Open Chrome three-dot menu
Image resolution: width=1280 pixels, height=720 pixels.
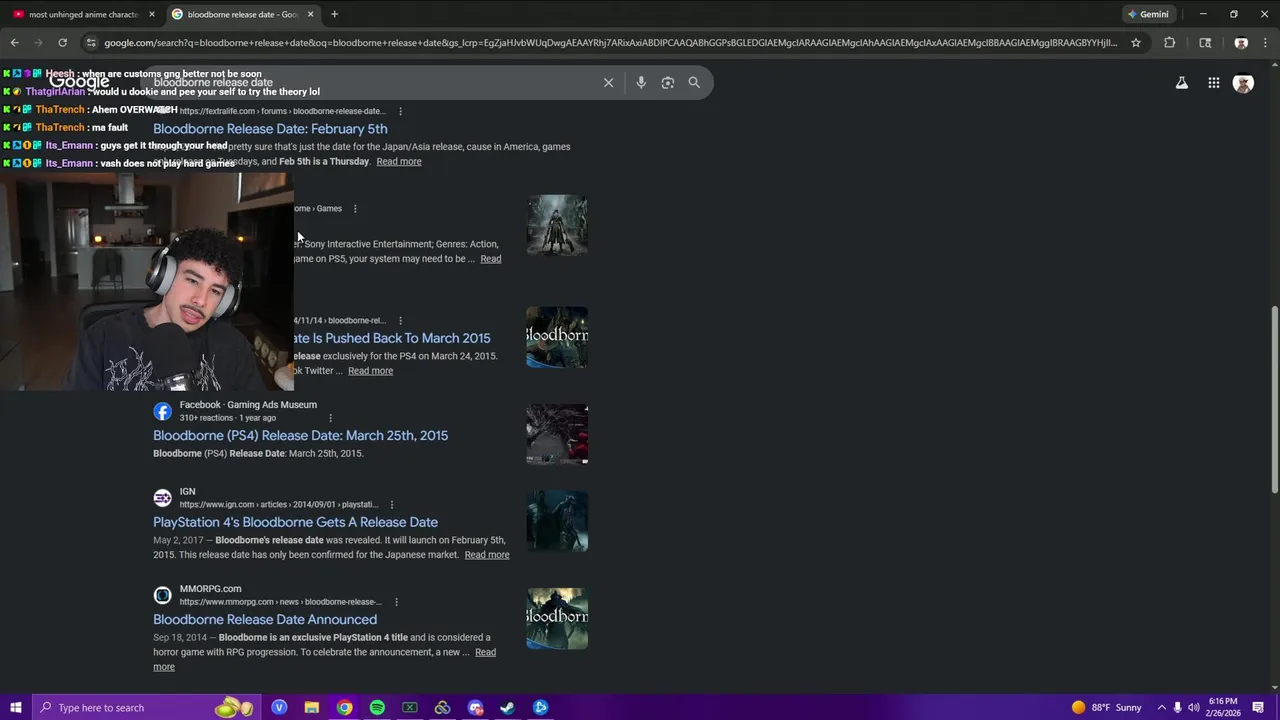tap(1267, 43)
